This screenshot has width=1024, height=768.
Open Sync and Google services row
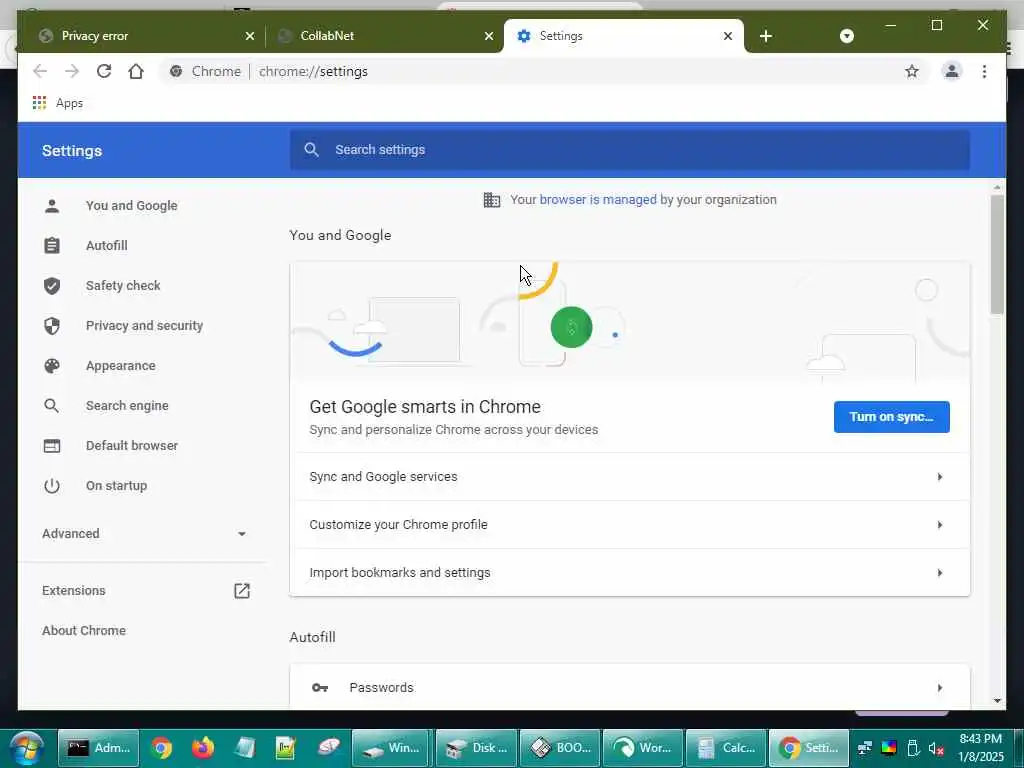630,477
